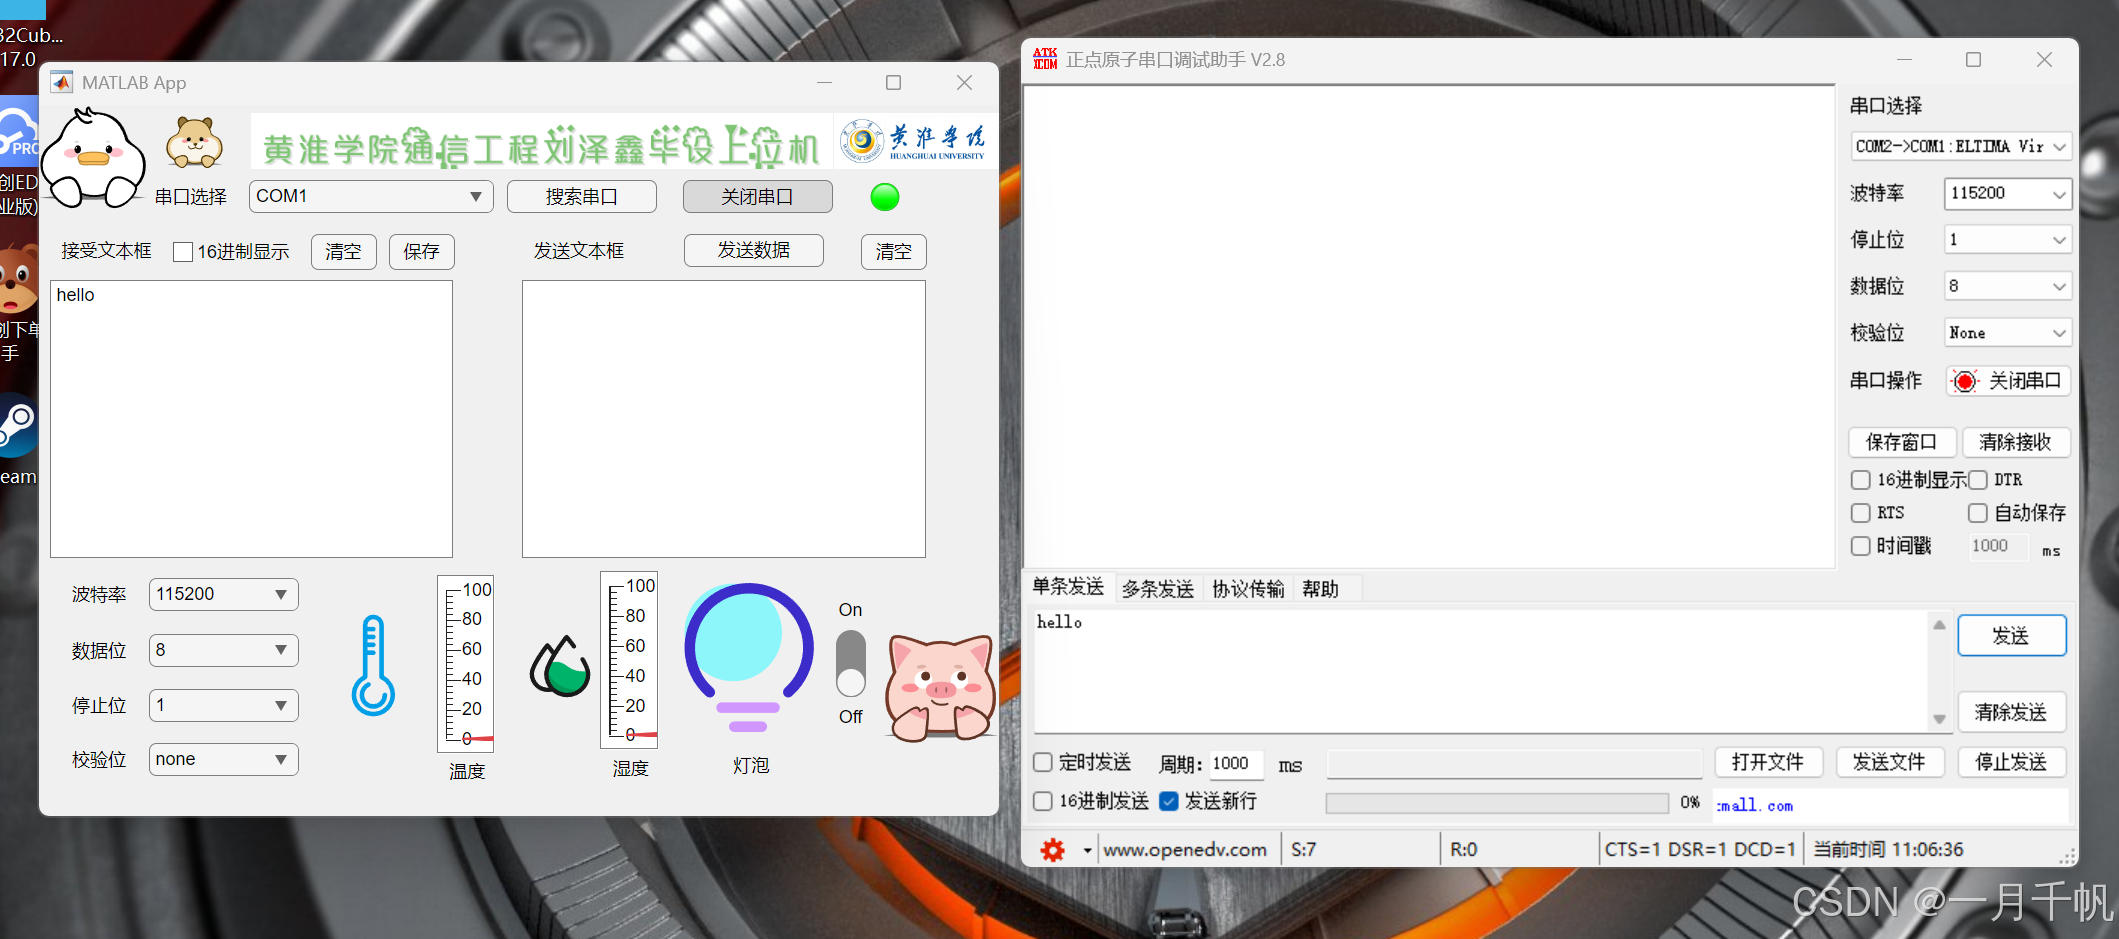Viewport: 2119px width, 939px height.
Task: Toggle 16进制显示 checkbox in MATLAB App
Action: pos(183,252)
